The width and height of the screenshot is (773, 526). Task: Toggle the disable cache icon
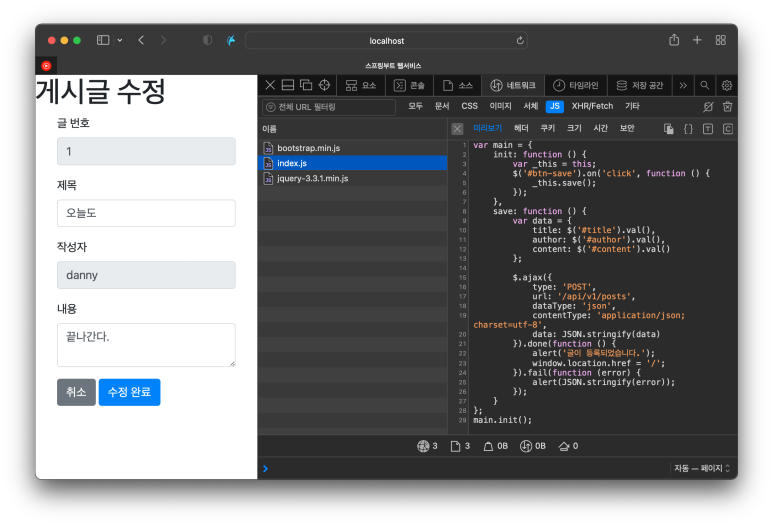(x=708, y=106)
